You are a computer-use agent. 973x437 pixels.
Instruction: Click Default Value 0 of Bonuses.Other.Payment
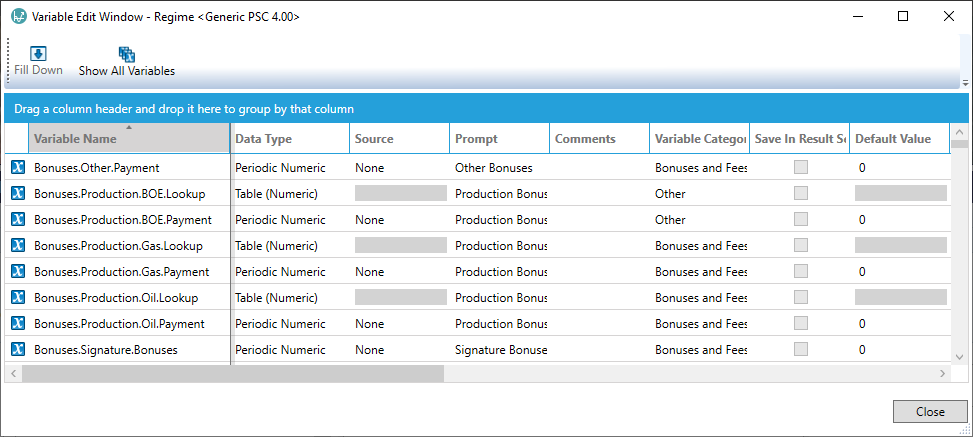coord(899,168)
